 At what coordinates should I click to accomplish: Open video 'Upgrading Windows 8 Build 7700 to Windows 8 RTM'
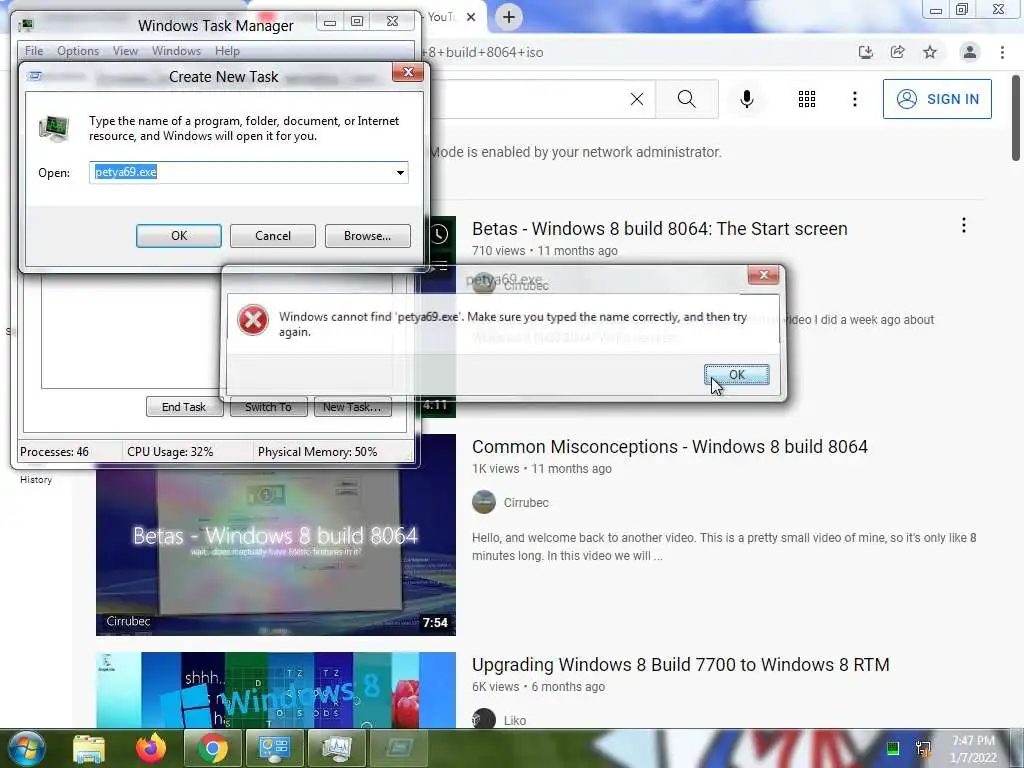point(680,665)
